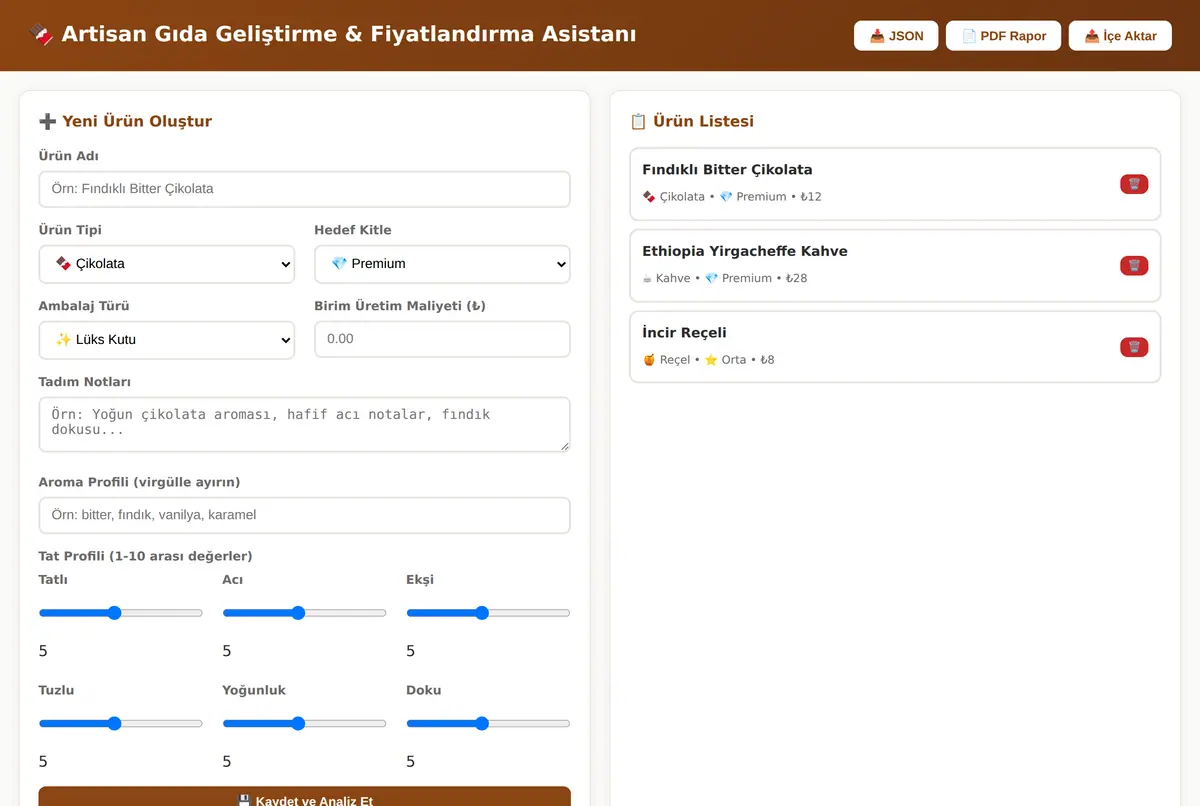Adjust the Doku slider

pyautogui.click(x=488, y=723)
